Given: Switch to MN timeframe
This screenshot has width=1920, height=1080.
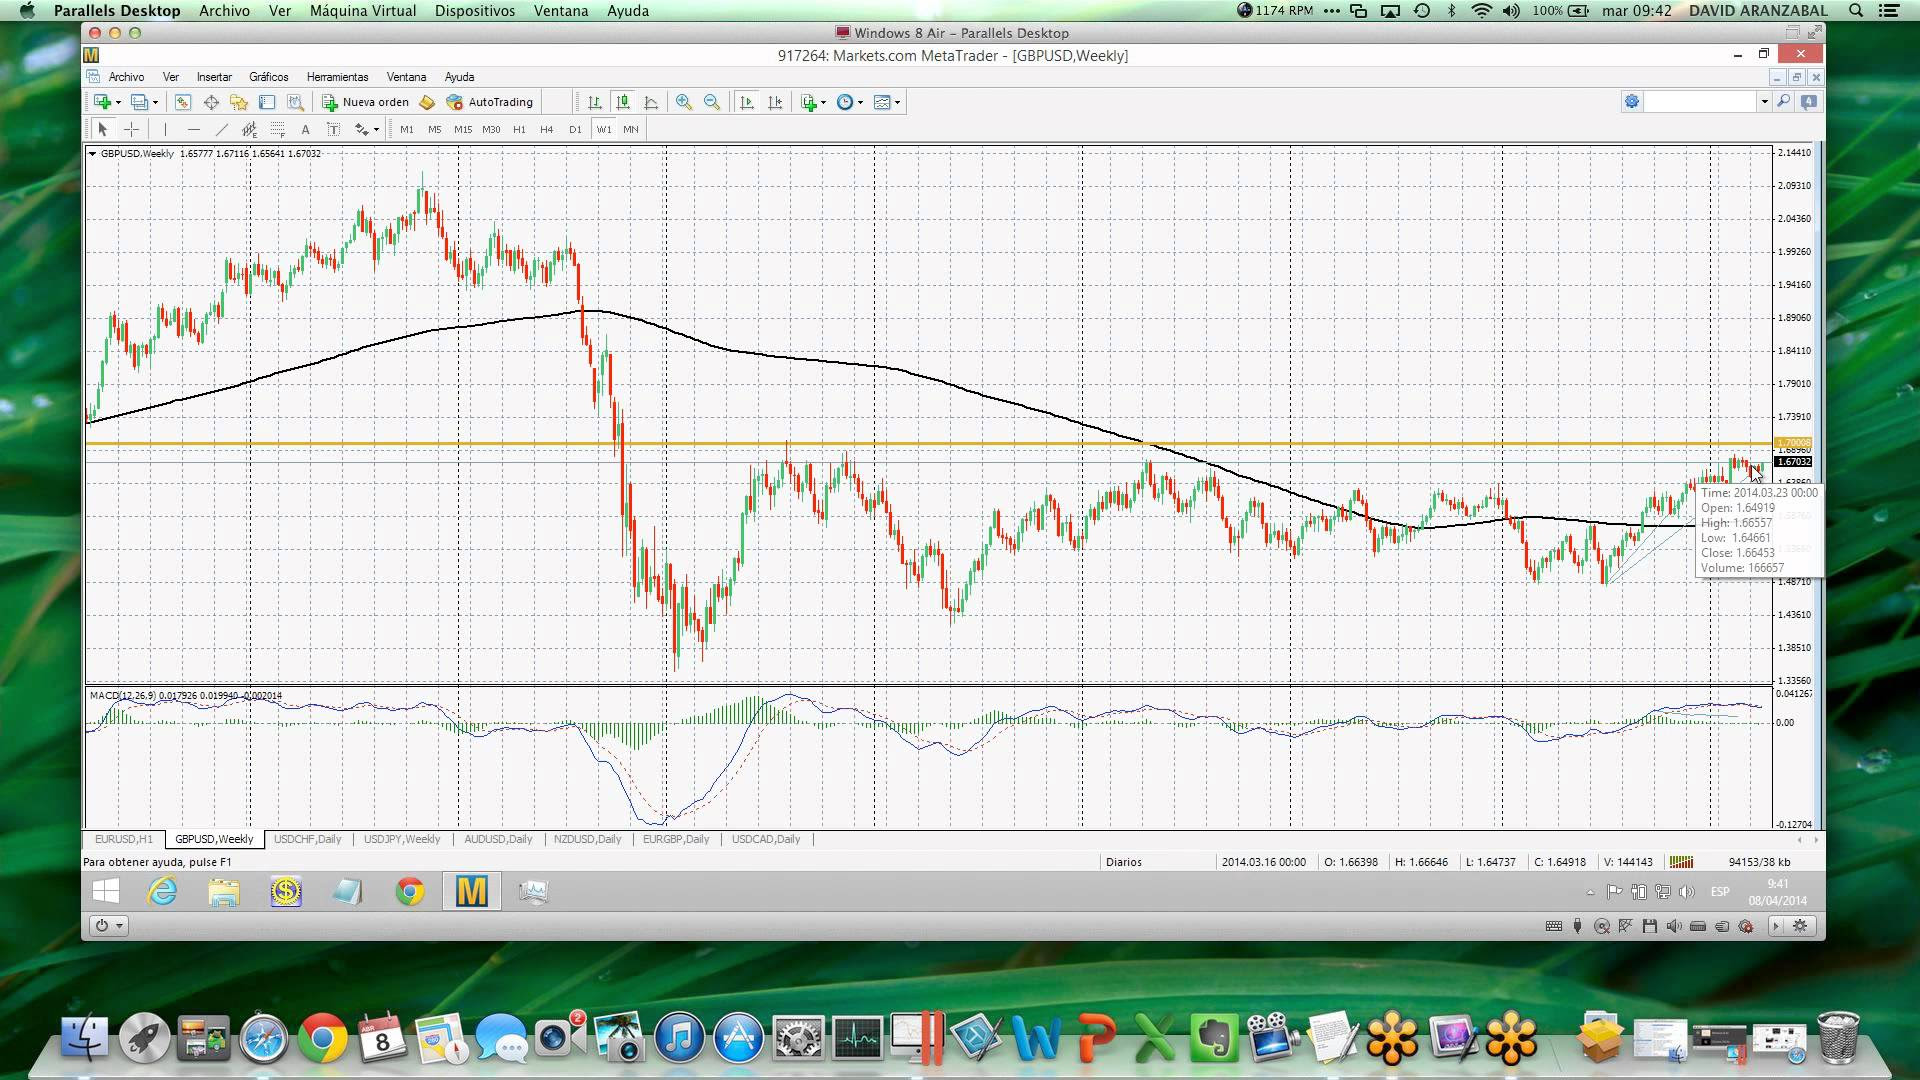Looking at the screenshot, I should point(631,129).
